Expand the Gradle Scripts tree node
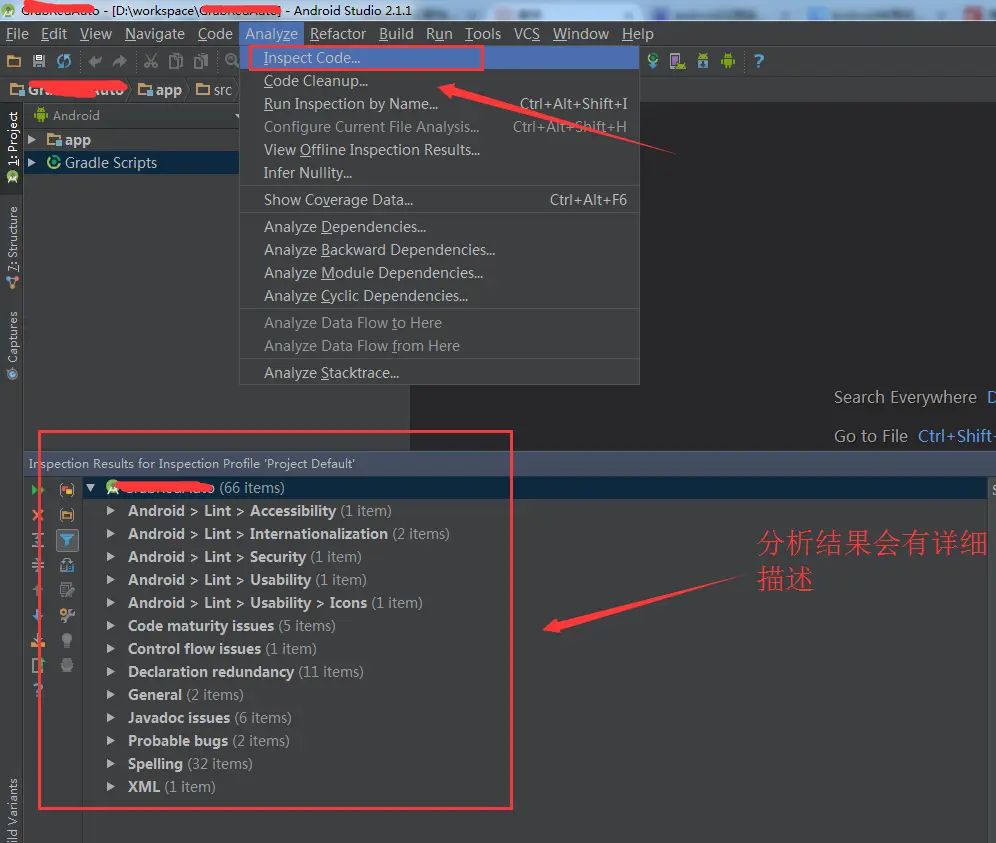 tap(32, 163)
